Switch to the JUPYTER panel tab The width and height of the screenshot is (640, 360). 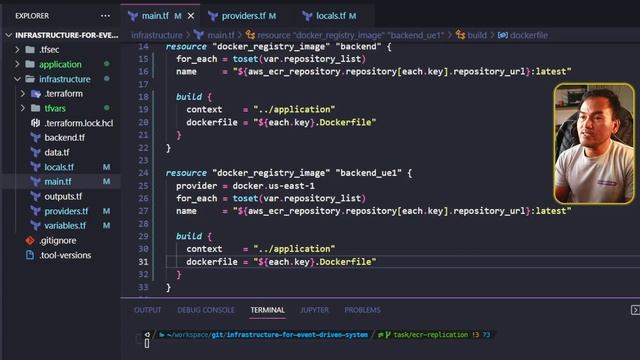(314, 310)
